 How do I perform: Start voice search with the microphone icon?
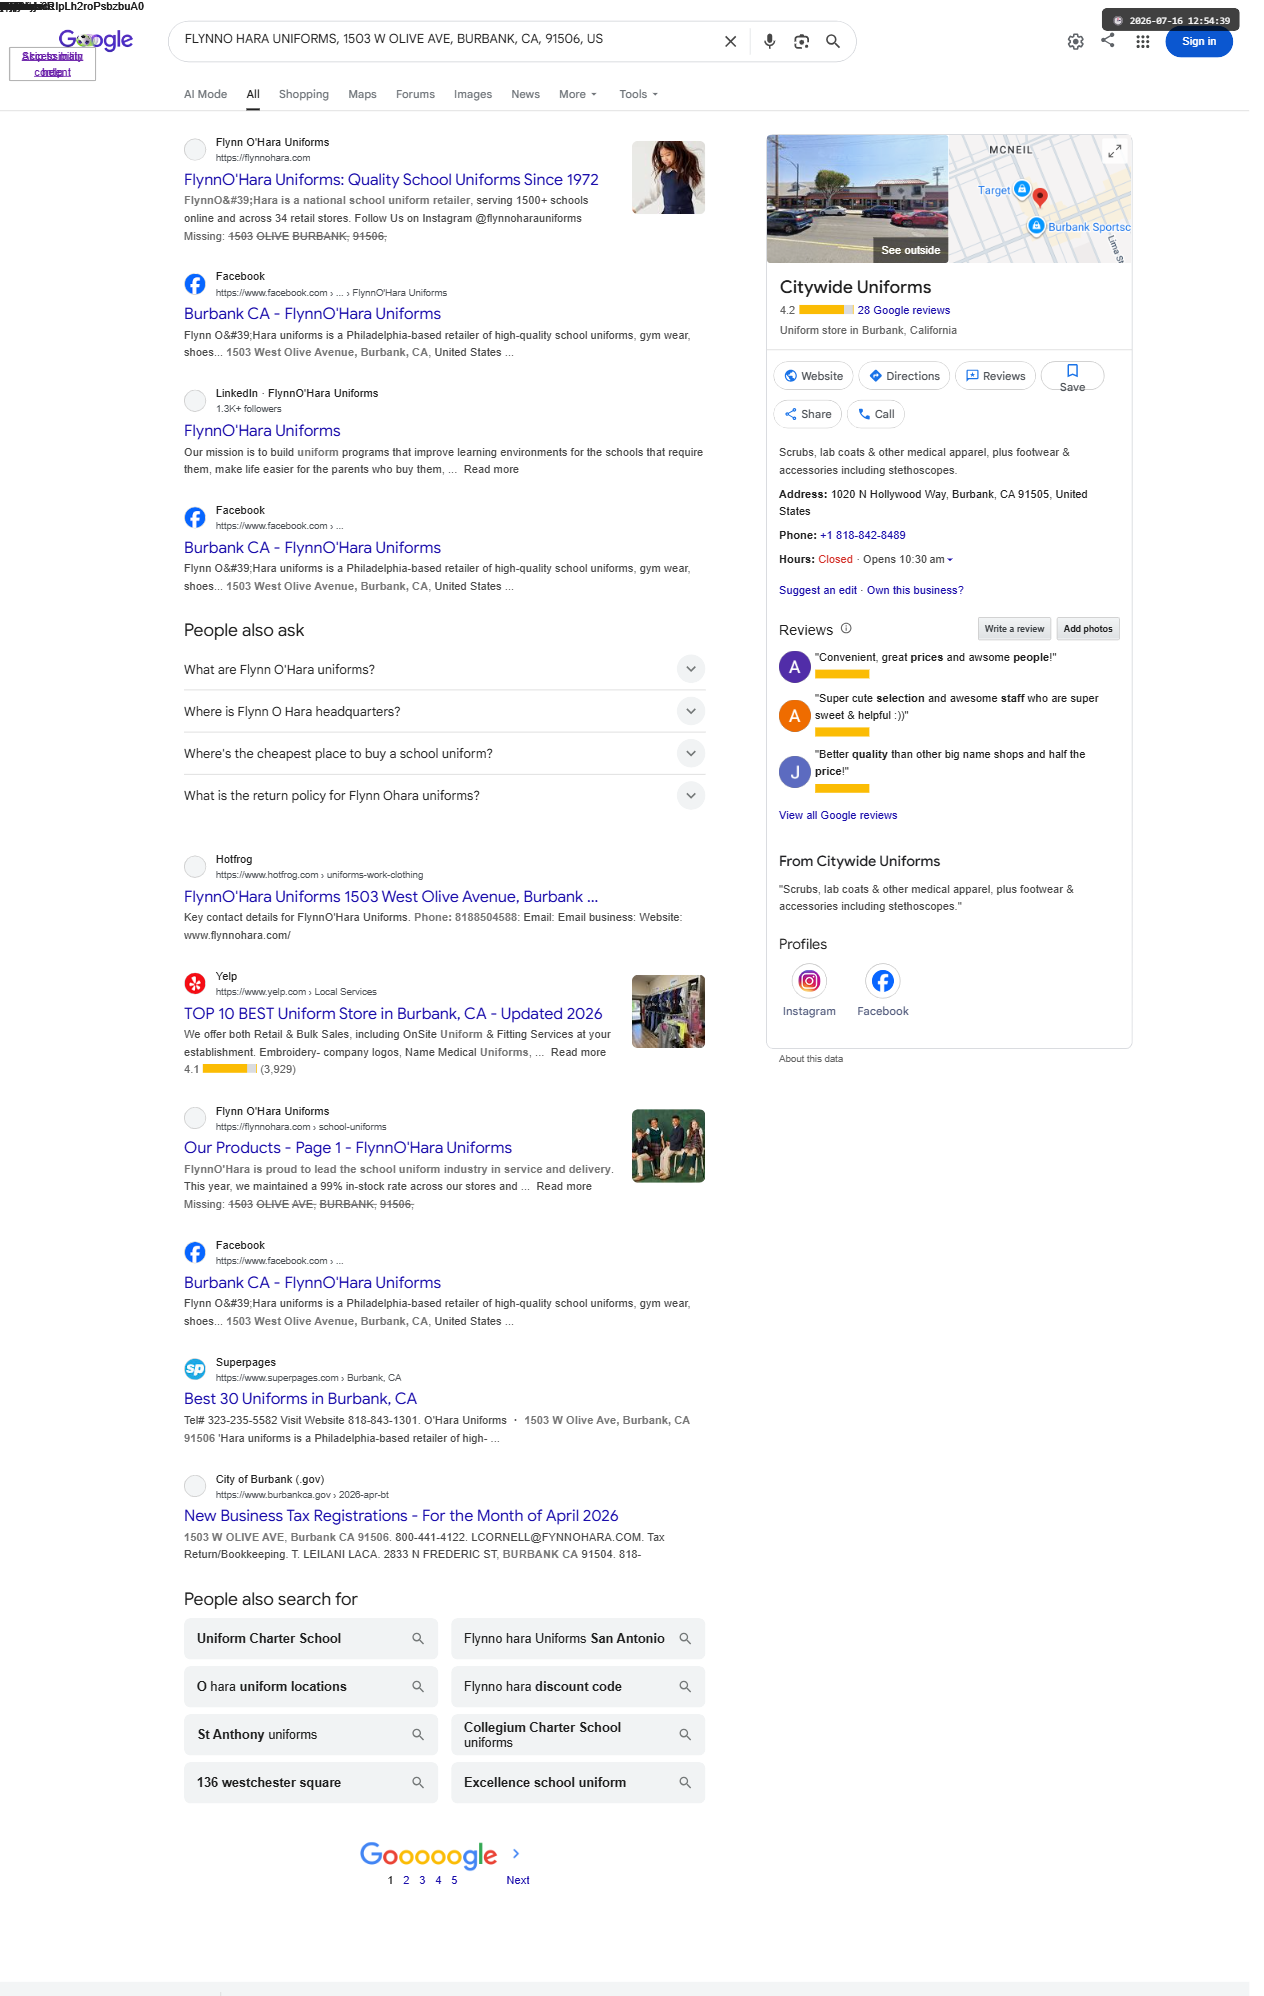click(x=769, y=41)
